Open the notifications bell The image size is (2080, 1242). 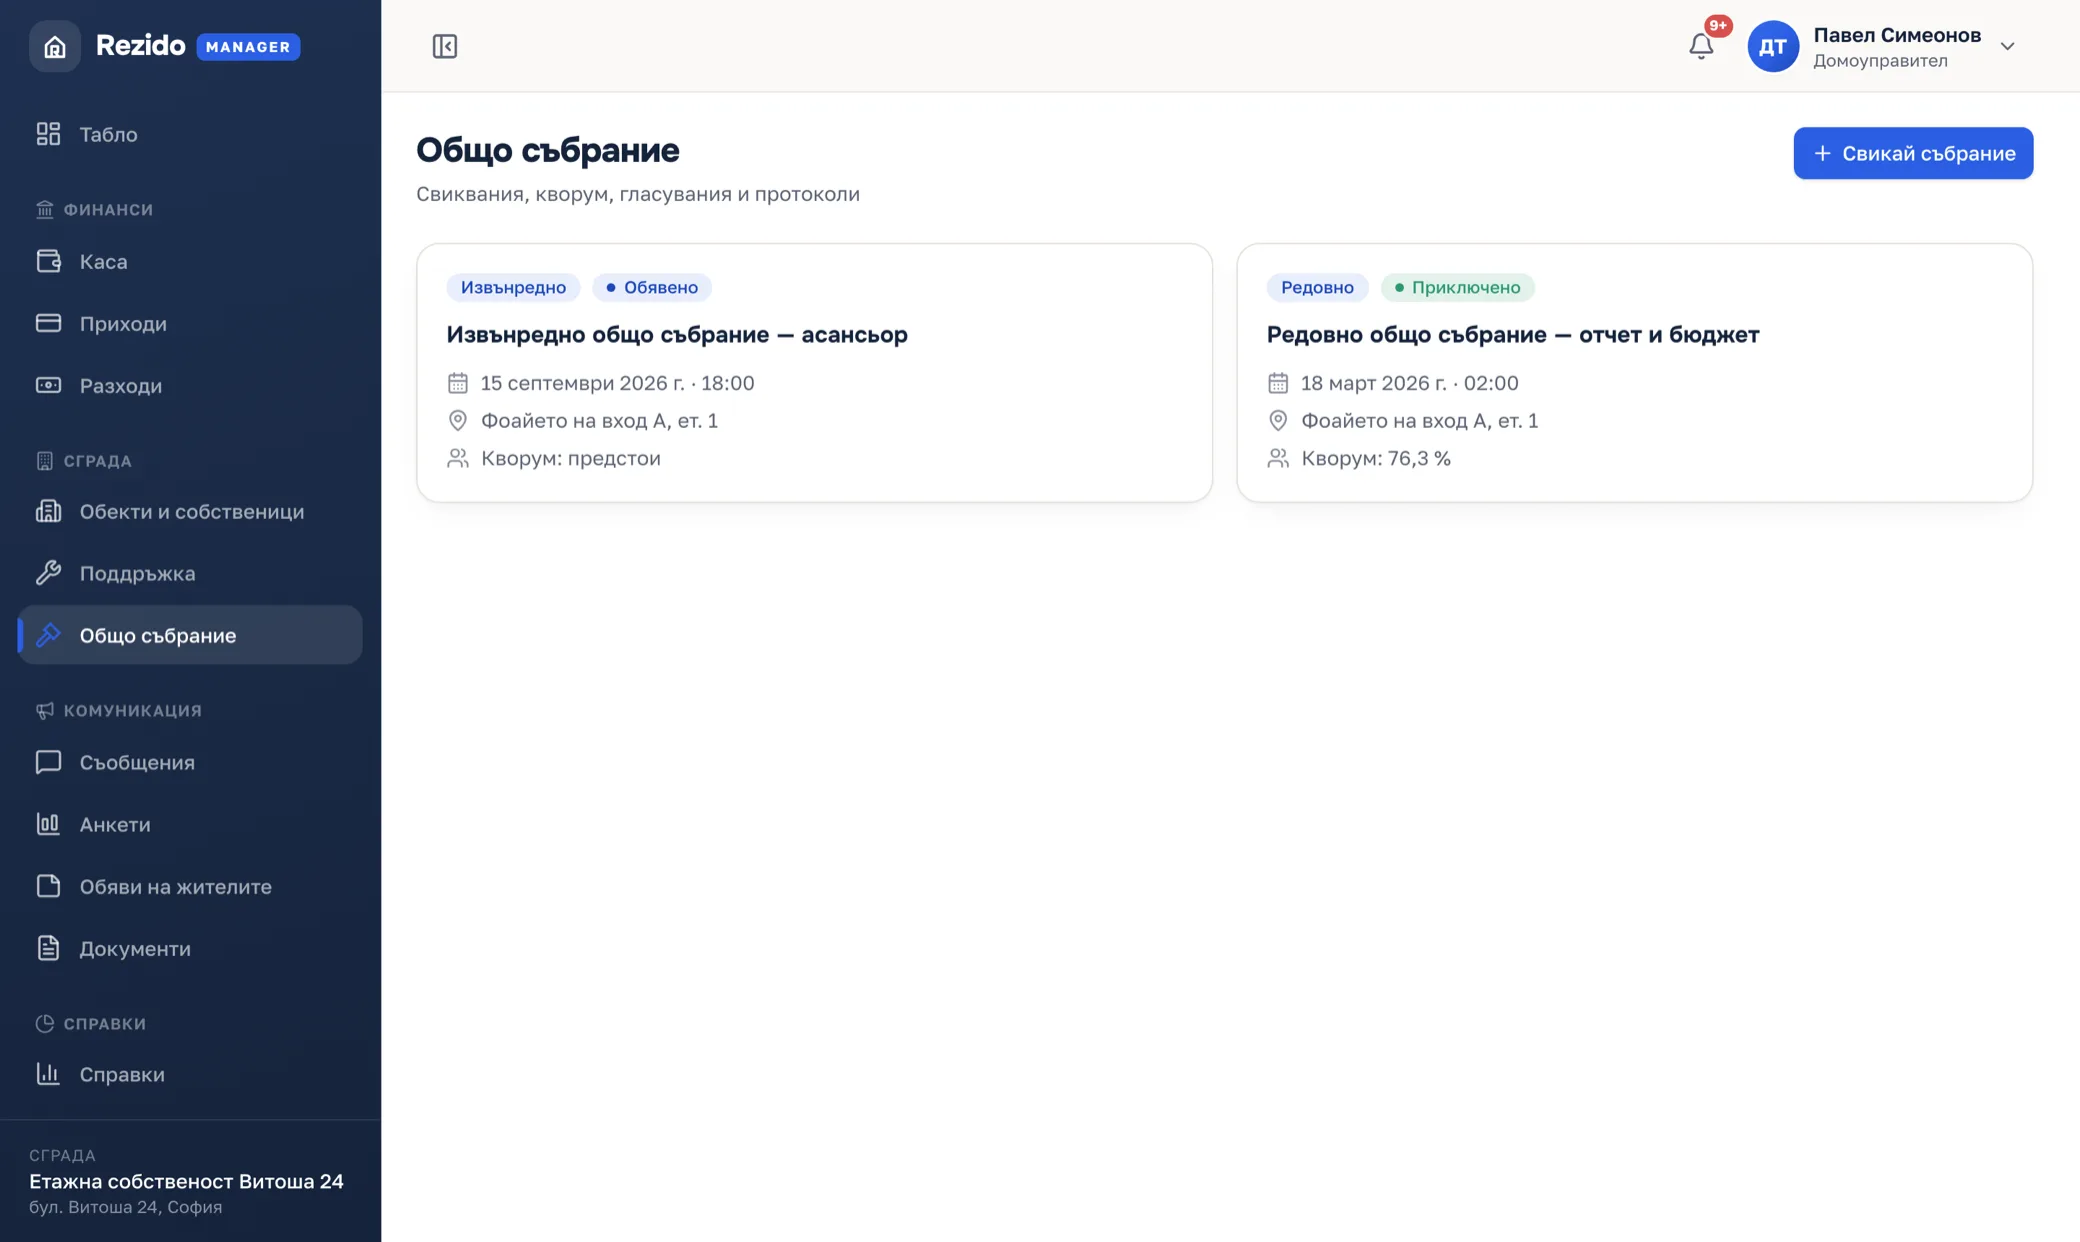(x=1701, y=46)
